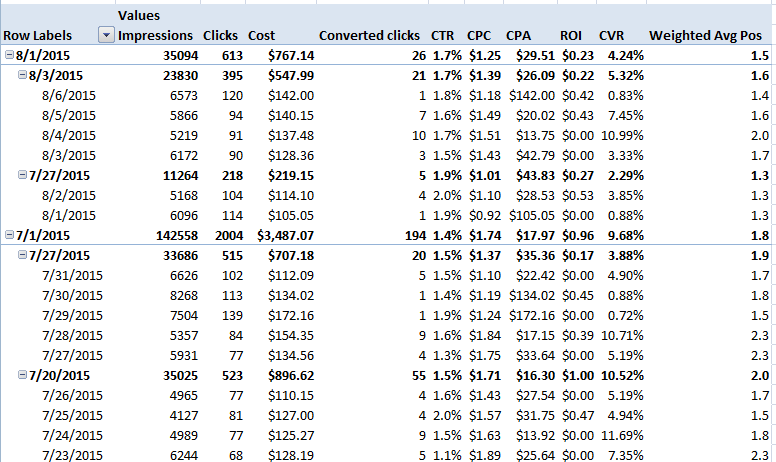Select the CVR cell 10.99%

point(622,136)
